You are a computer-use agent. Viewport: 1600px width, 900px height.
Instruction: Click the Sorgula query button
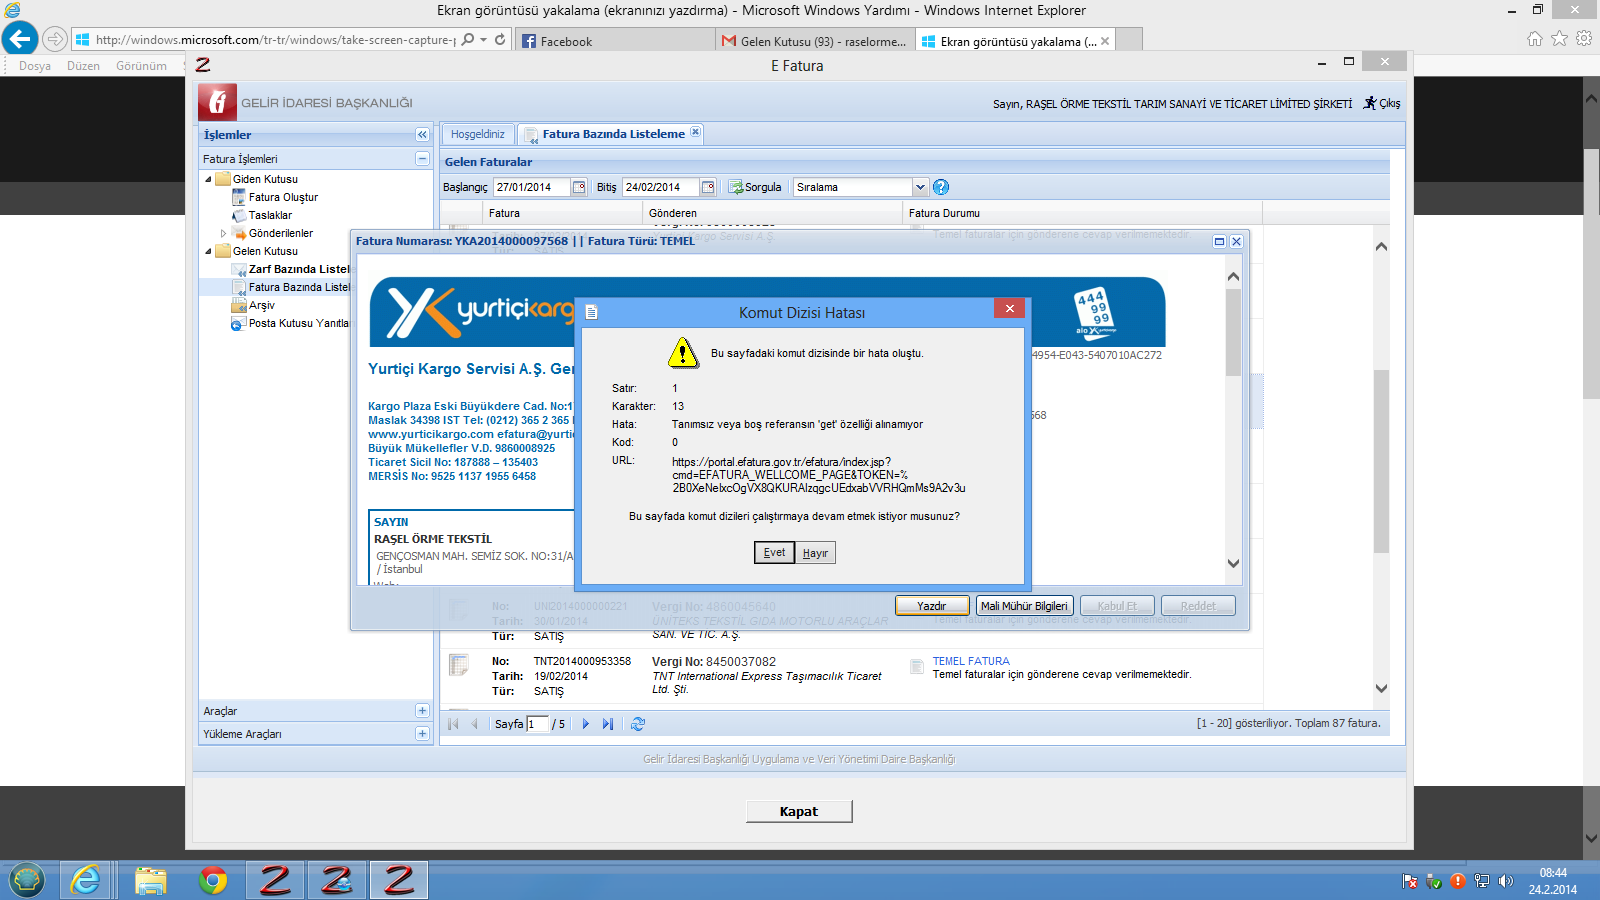click(756, 187)
